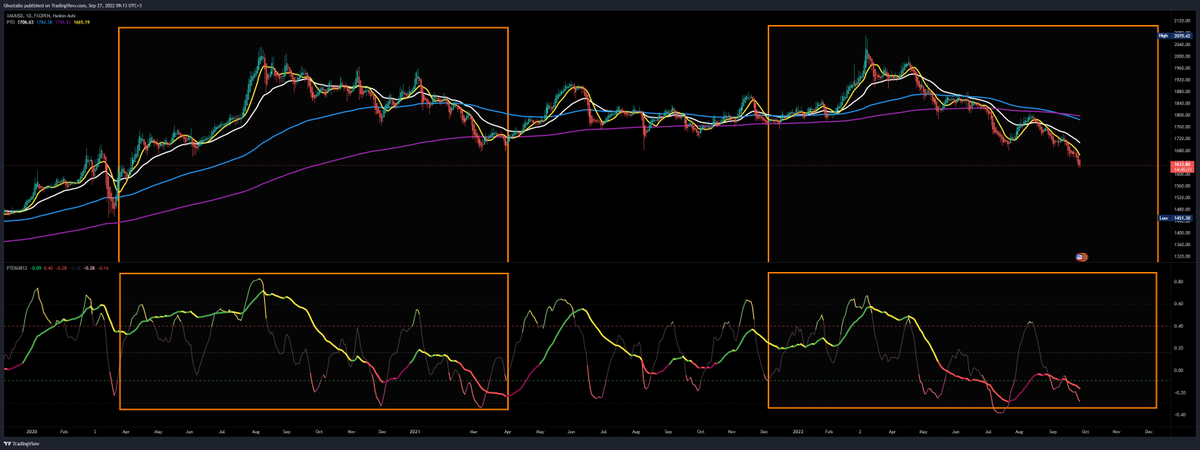Click the US flag economic event icon
The width and height of the screenshot is (1200, 450).
click(x=1082, y=257)
